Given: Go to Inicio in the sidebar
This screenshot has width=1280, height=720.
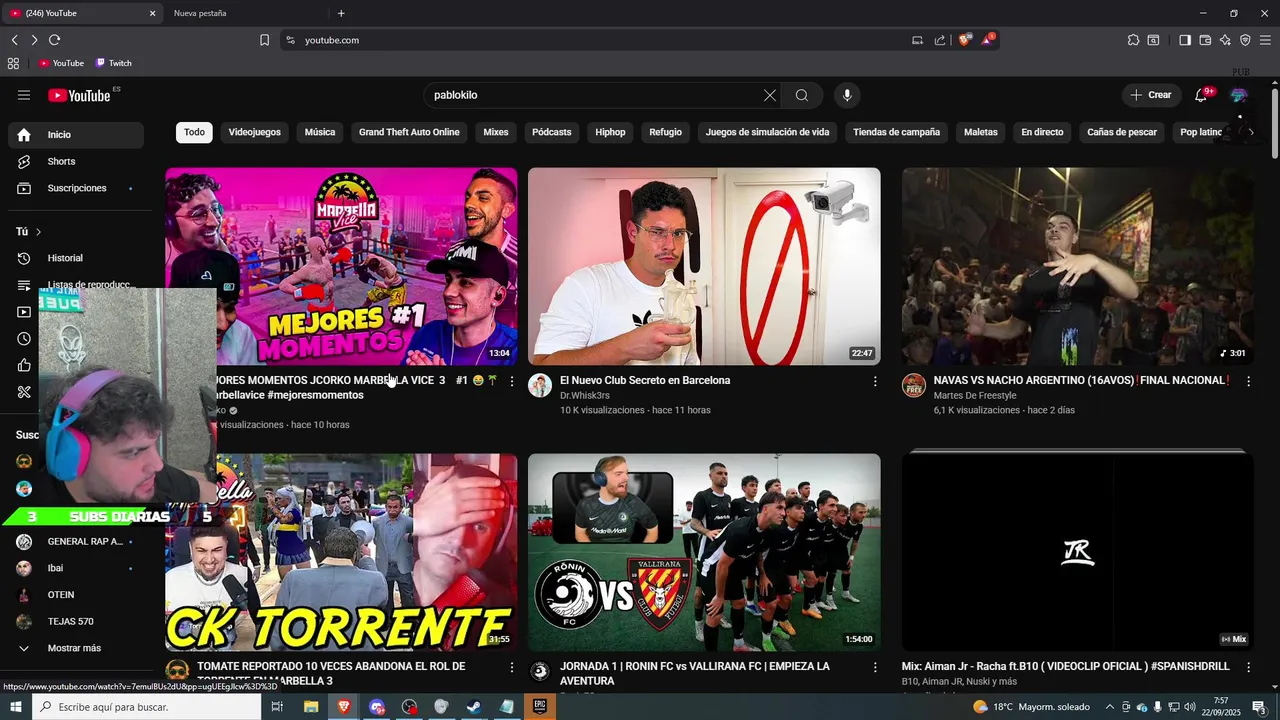Looking at the screenshot, I should tap(76, 135).
